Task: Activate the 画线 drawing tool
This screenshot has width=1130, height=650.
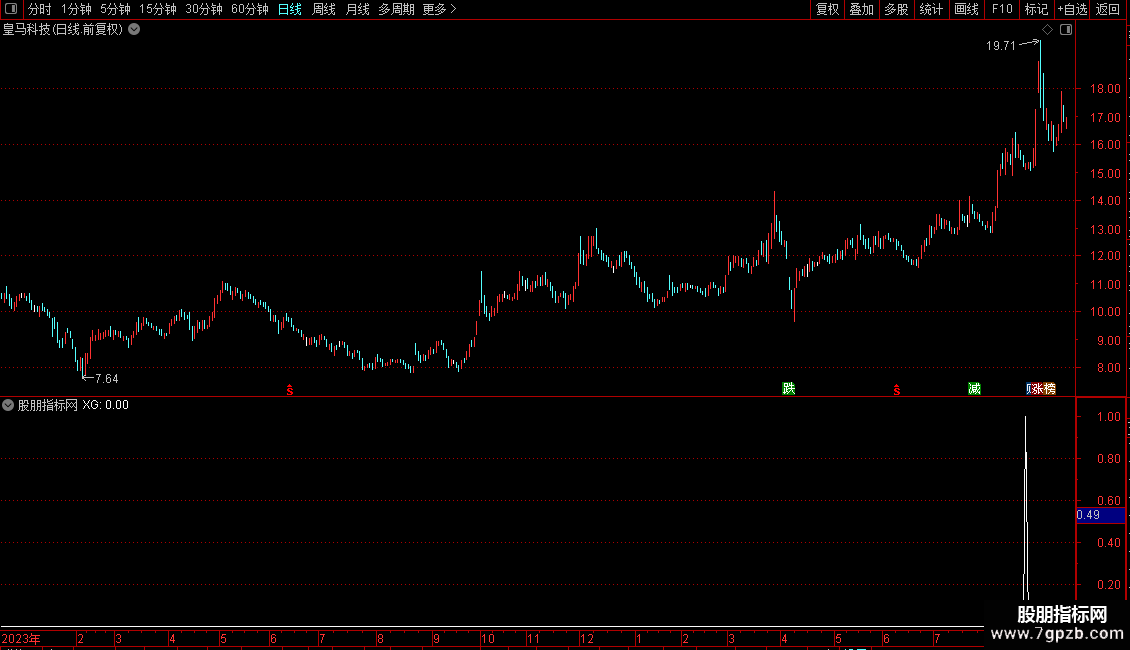Action: (x=966, y=9)
